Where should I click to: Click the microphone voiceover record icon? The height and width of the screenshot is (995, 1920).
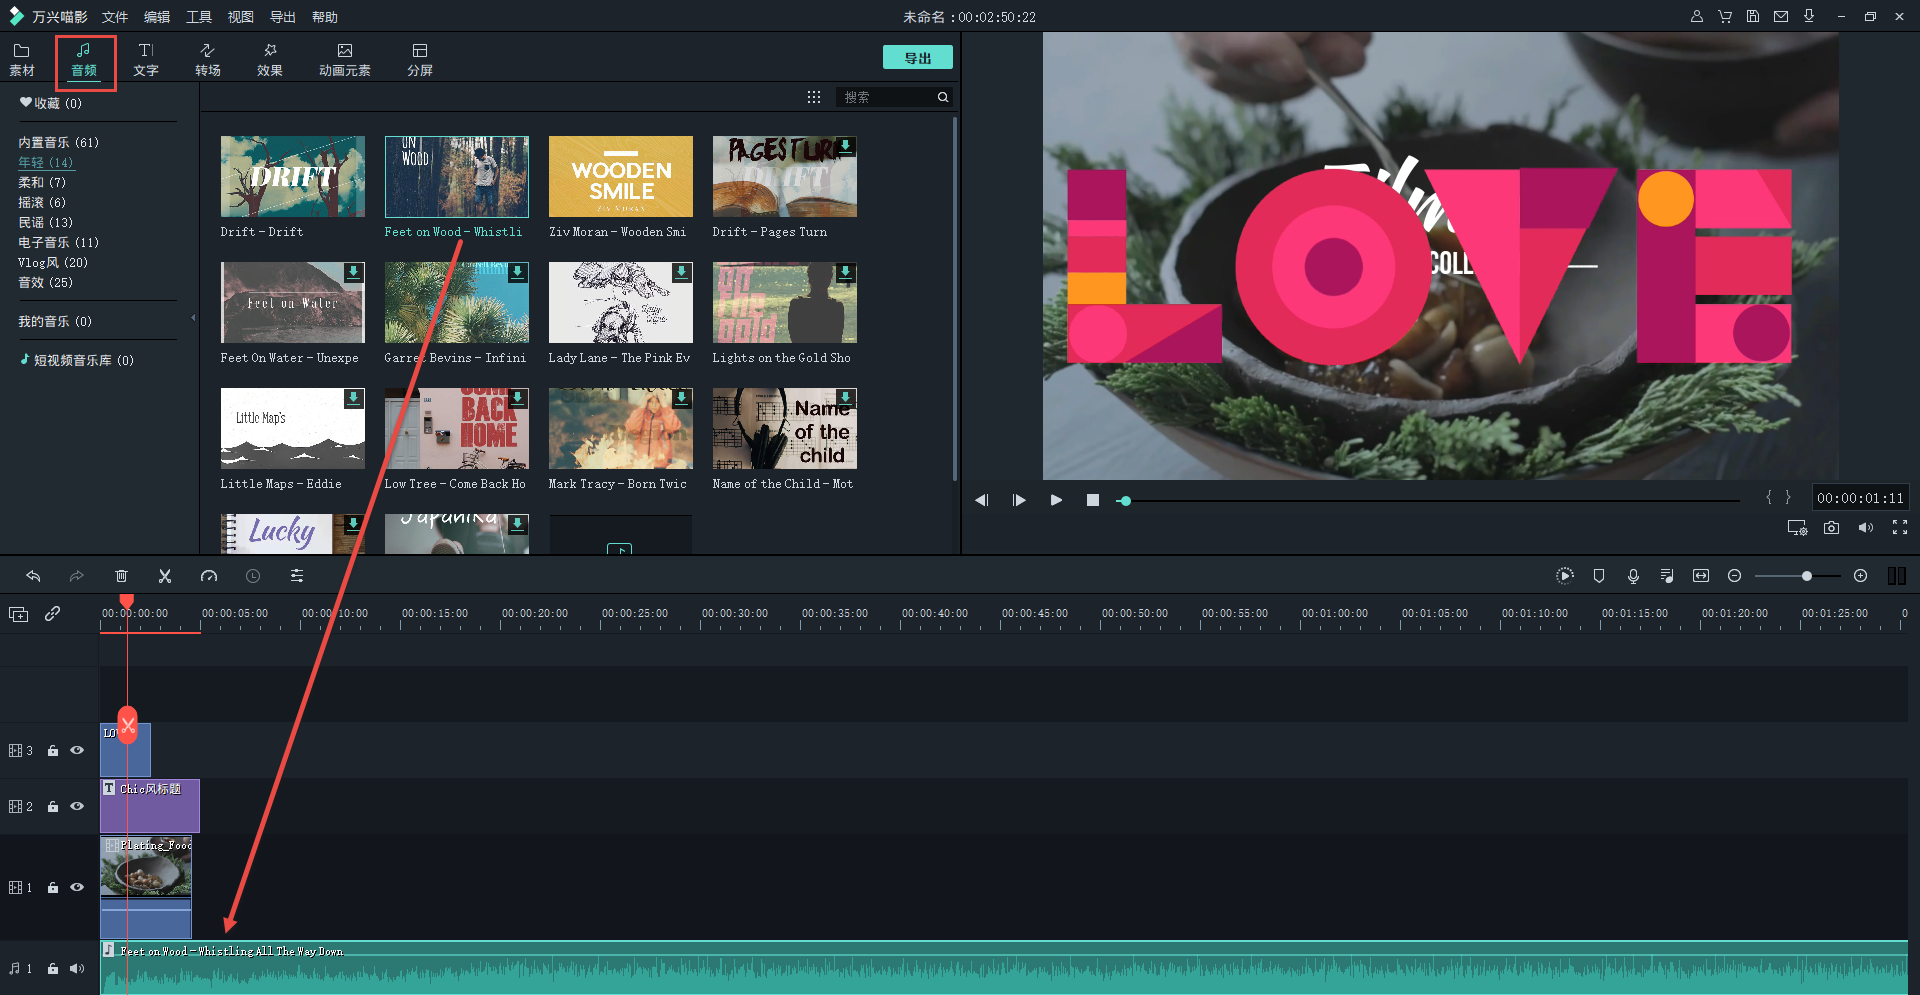click(1633, 576)
